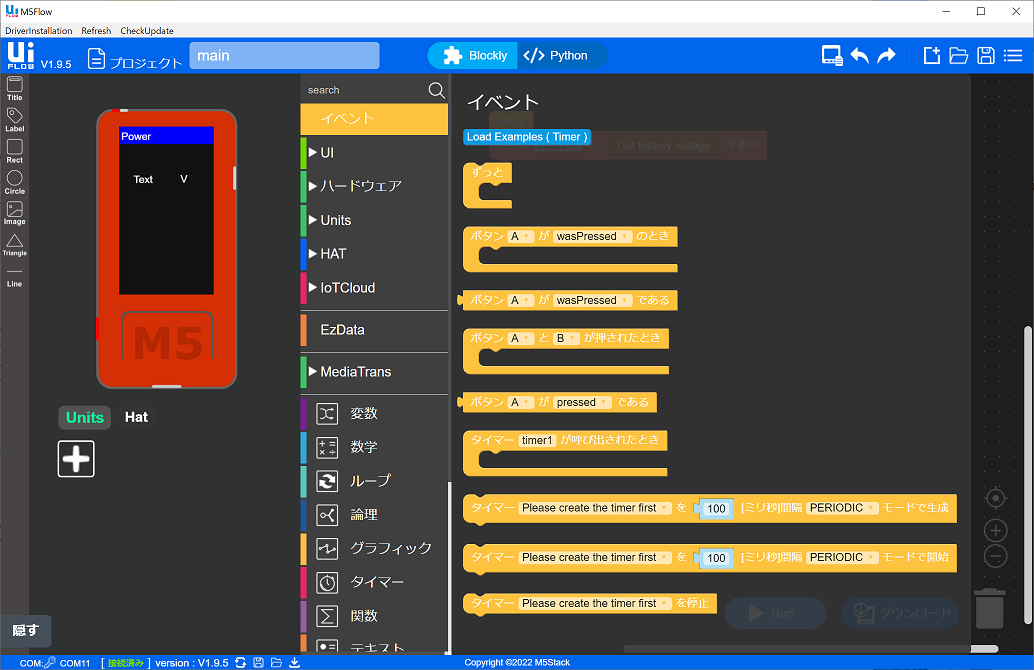Expand the HAT block category
The image size is (1034, 670).
374,254
